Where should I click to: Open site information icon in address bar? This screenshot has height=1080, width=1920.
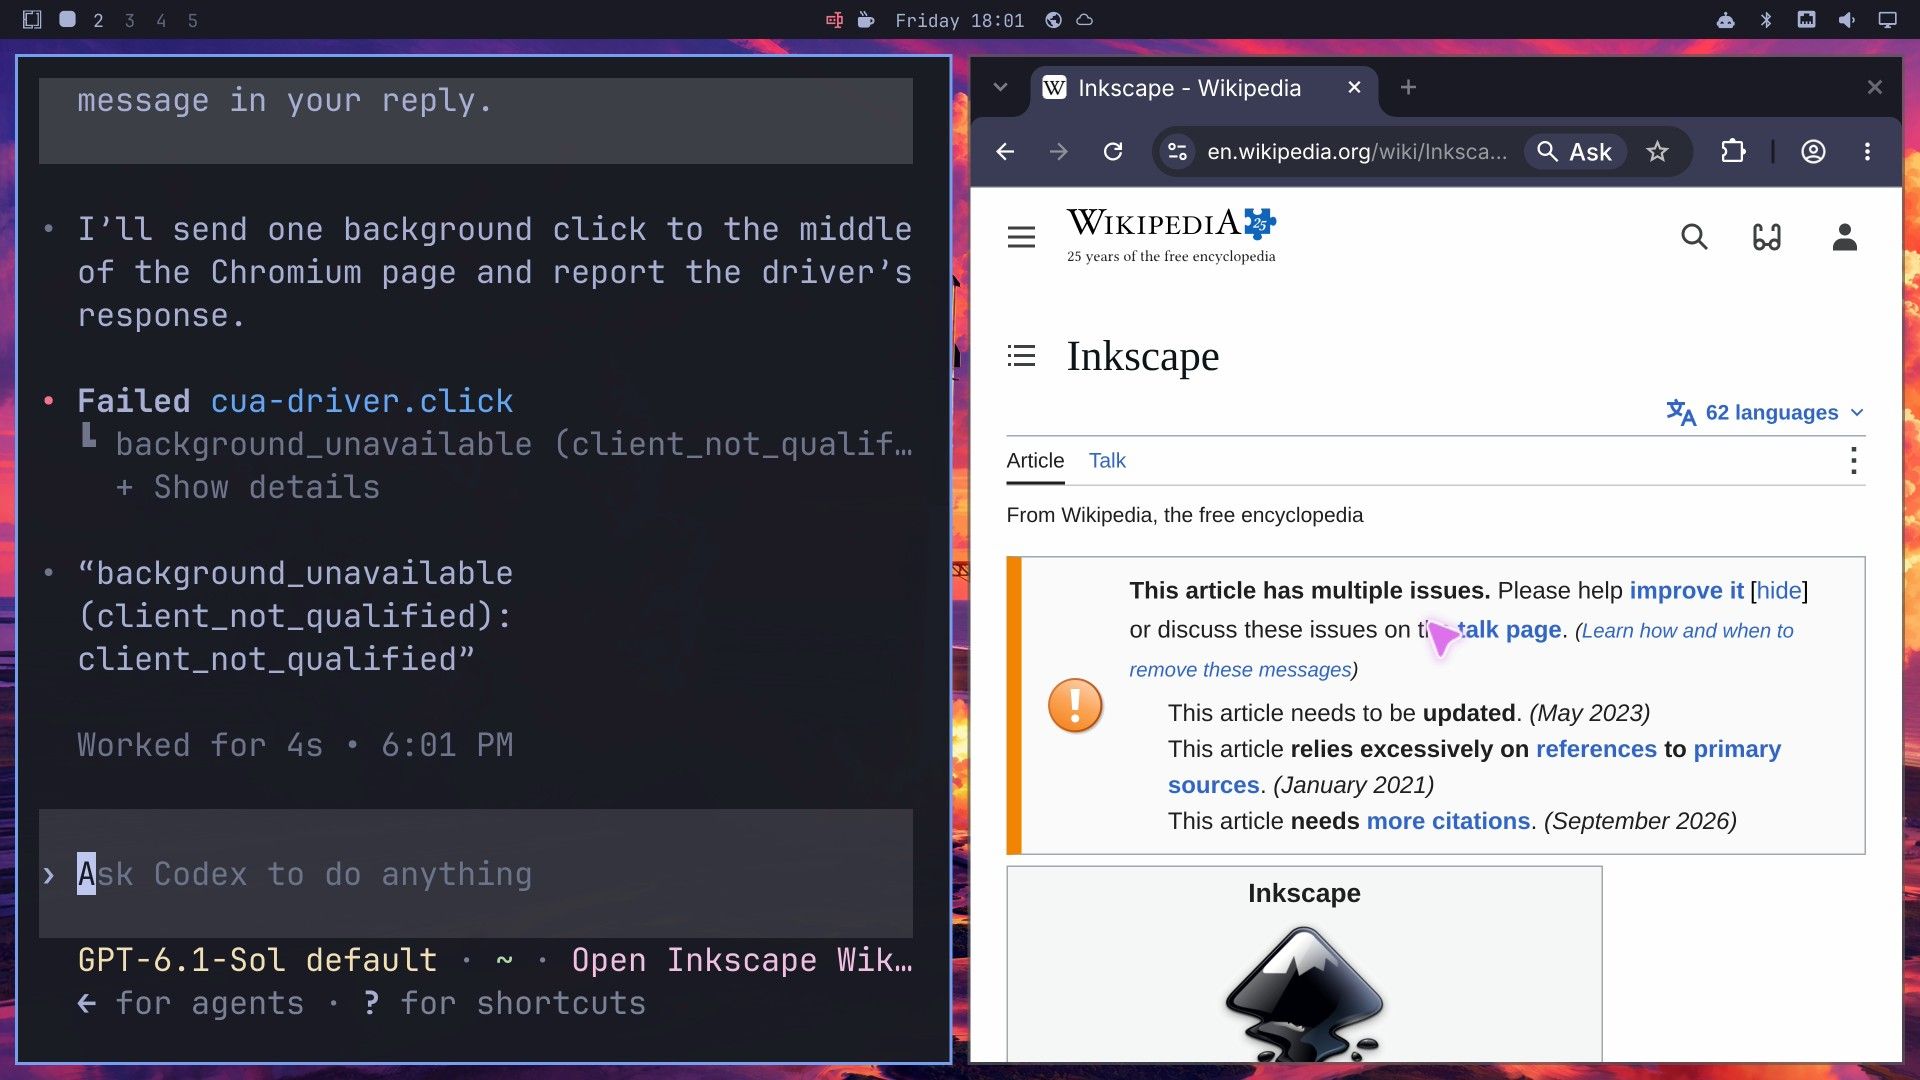point(1178,152)
